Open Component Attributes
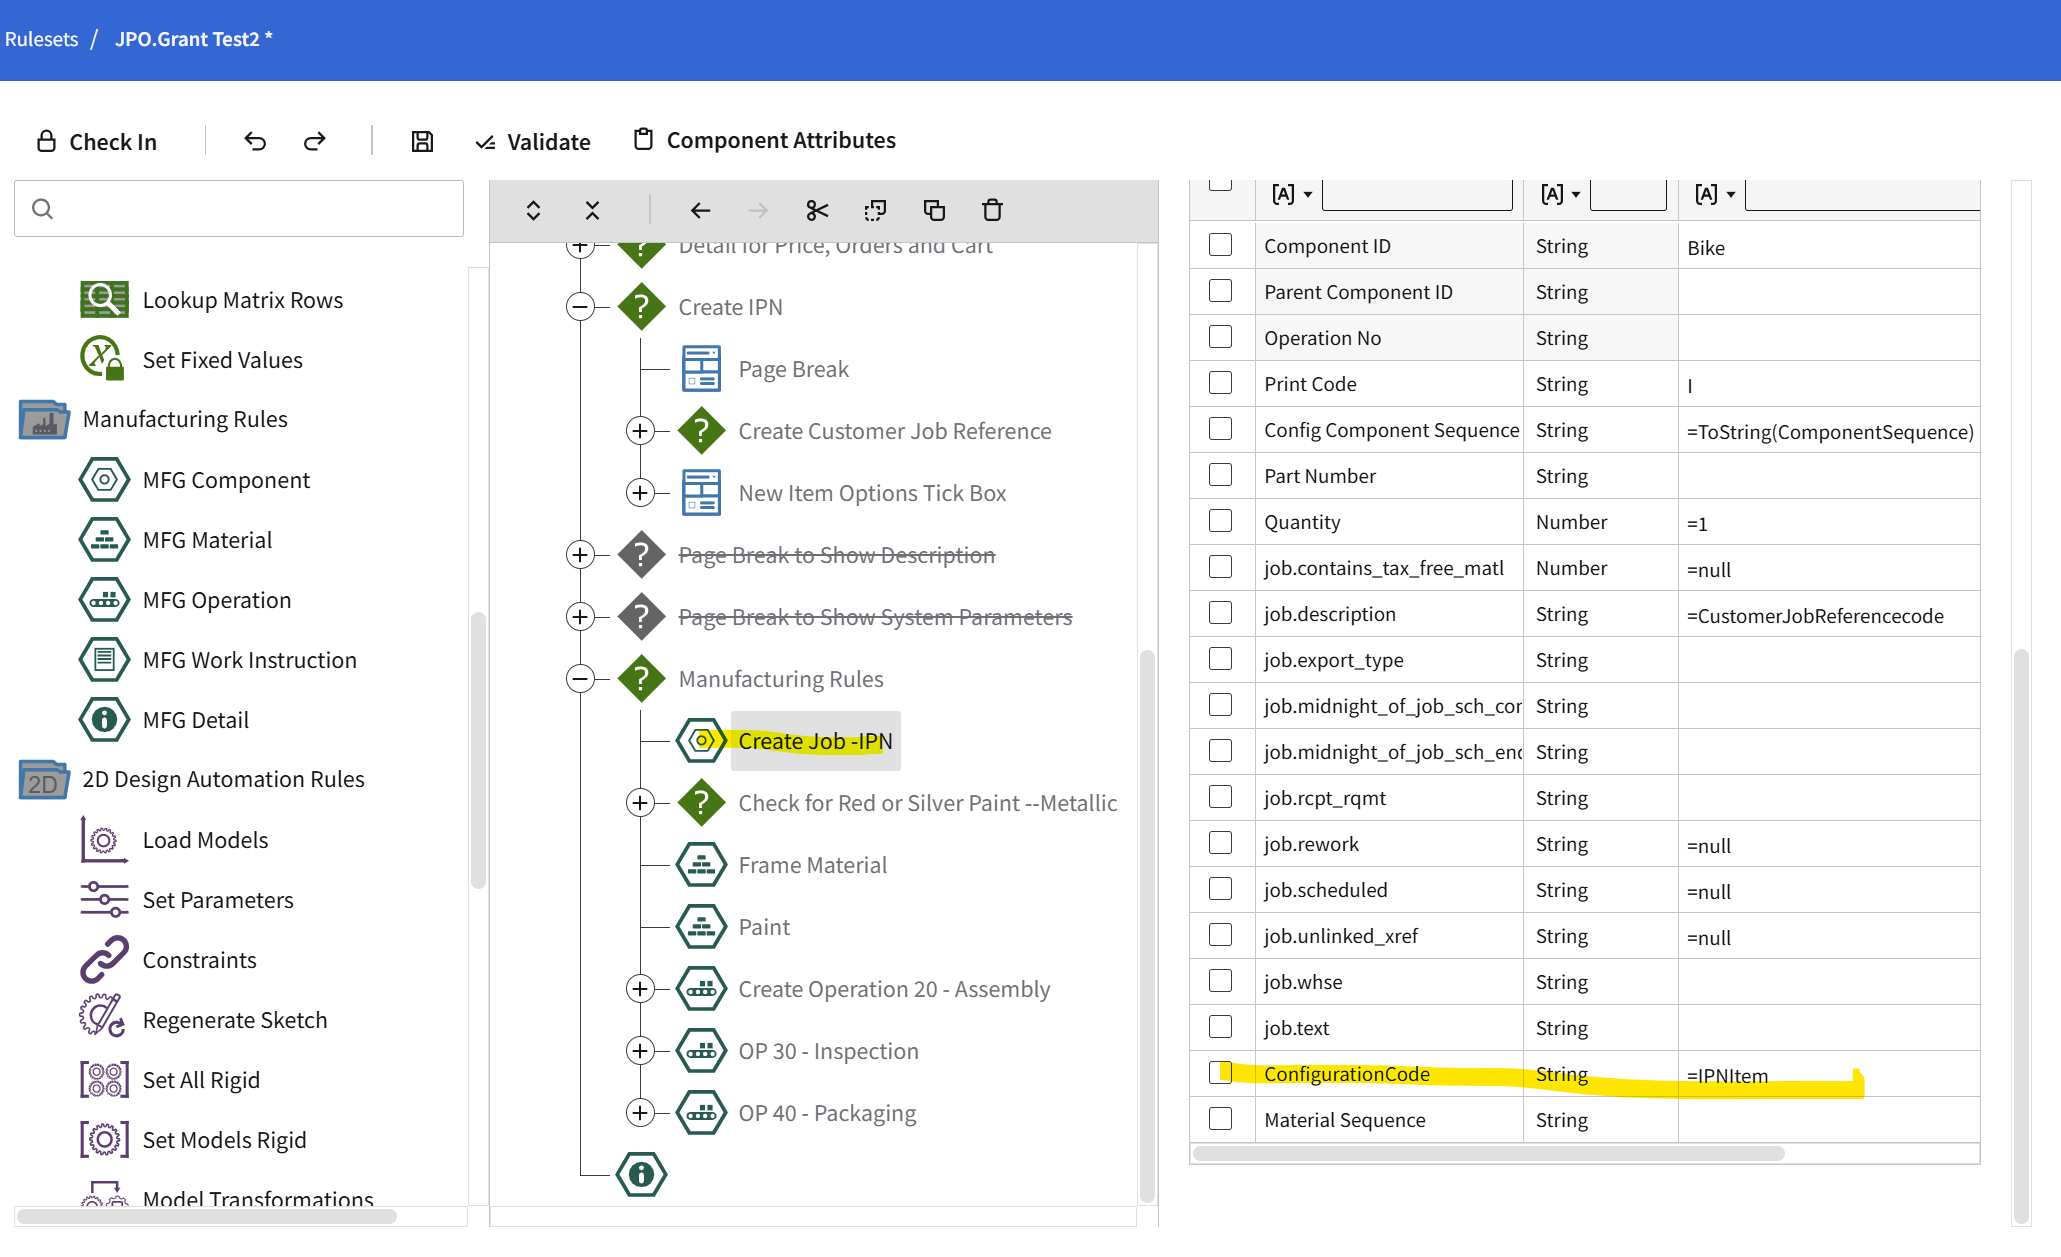The height and width of the screenshot is (1257, 2061). point(765,140)
